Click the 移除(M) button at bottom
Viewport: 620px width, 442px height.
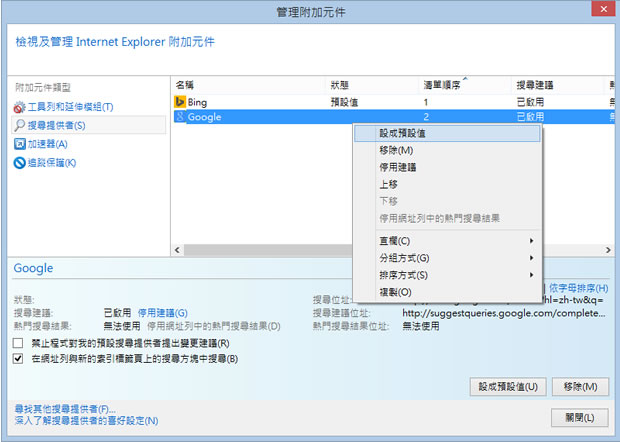tap(580, 387)
